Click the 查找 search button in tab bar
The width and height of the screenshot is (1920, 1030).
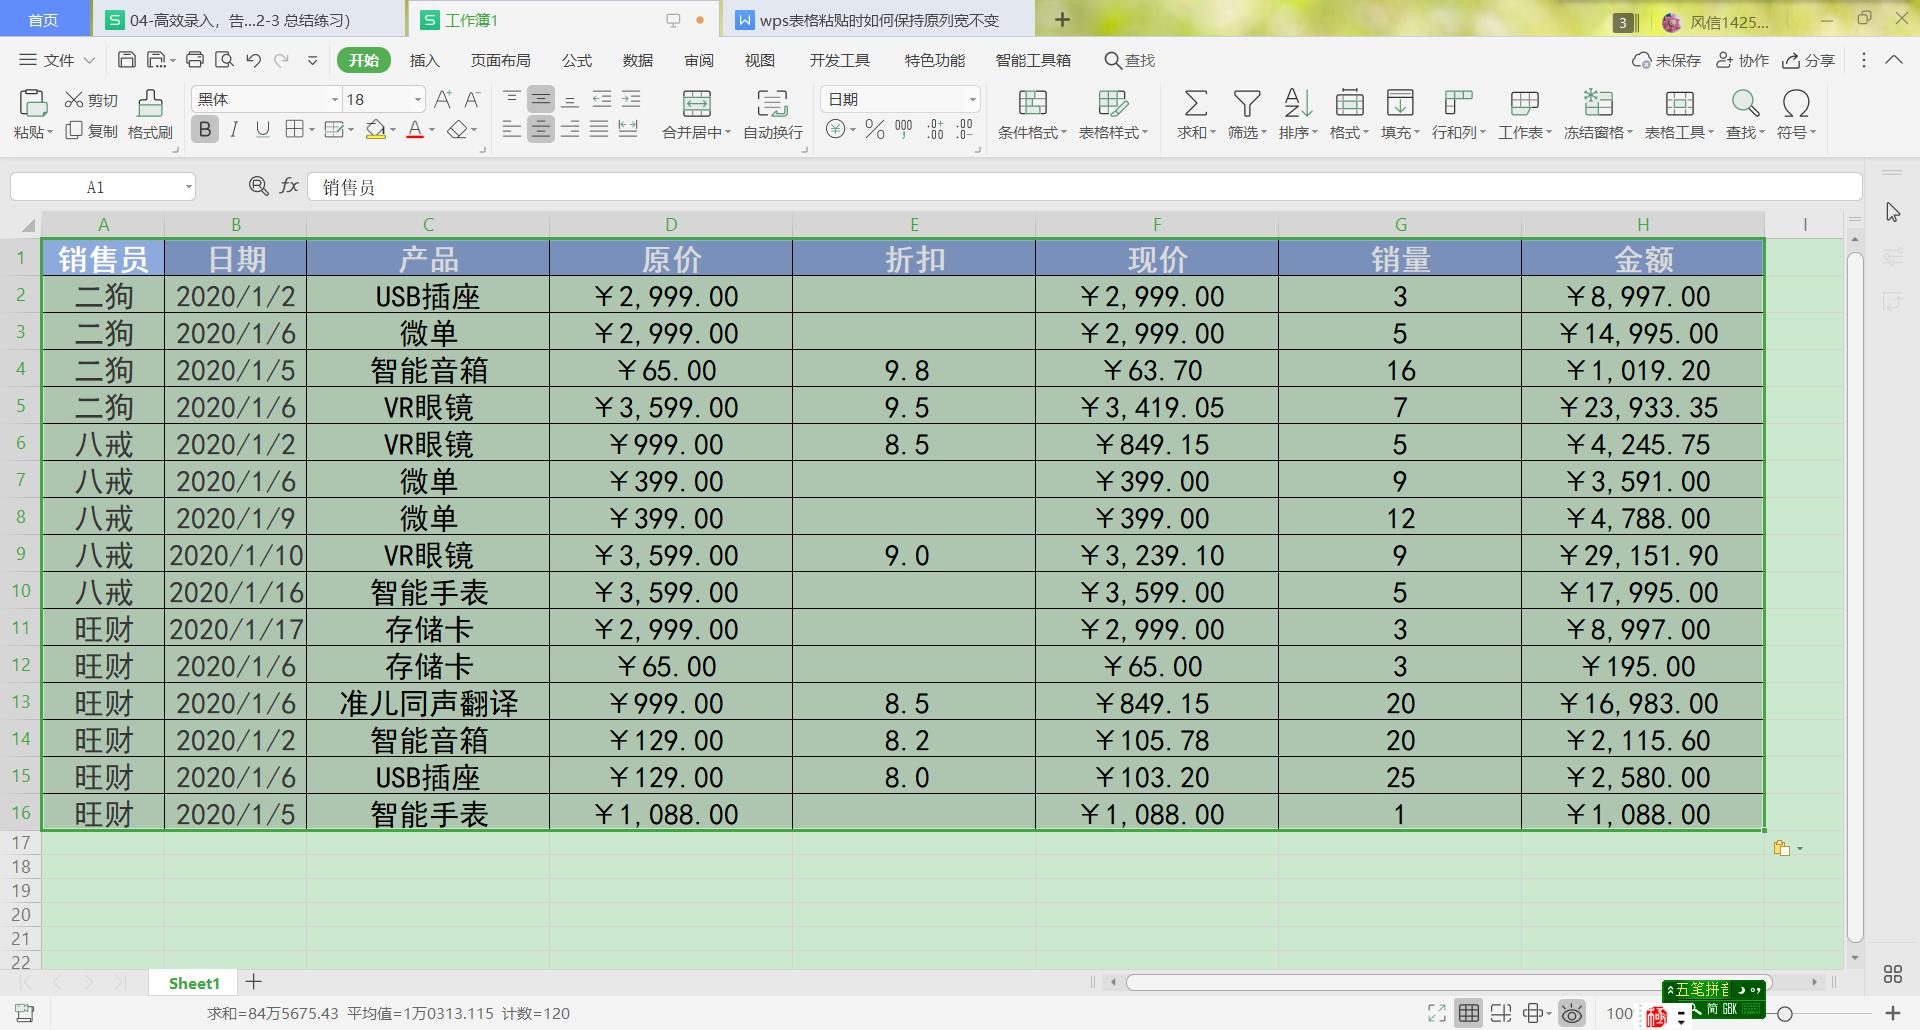(1129, 60)
